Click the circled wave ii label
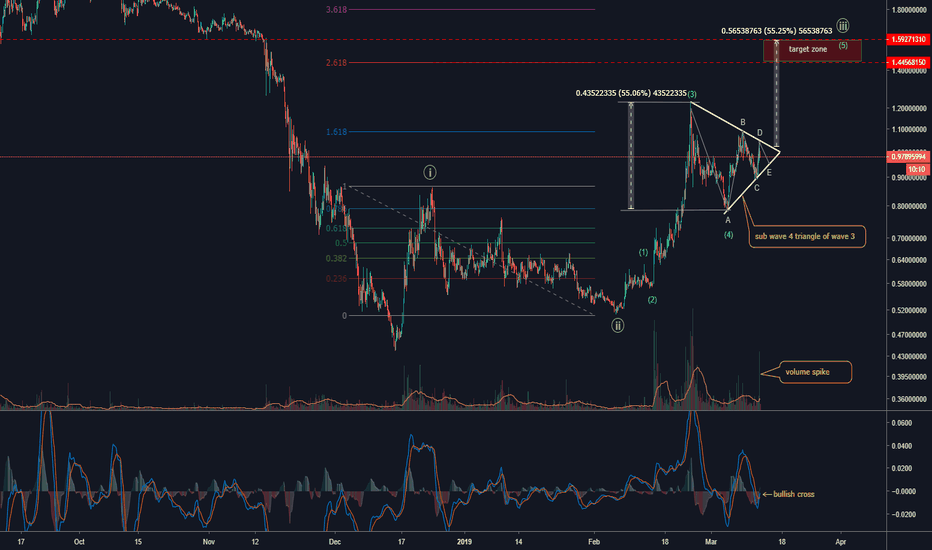This screenshot has height=550, width=932. pyautogui.click(x=618, y=325)
